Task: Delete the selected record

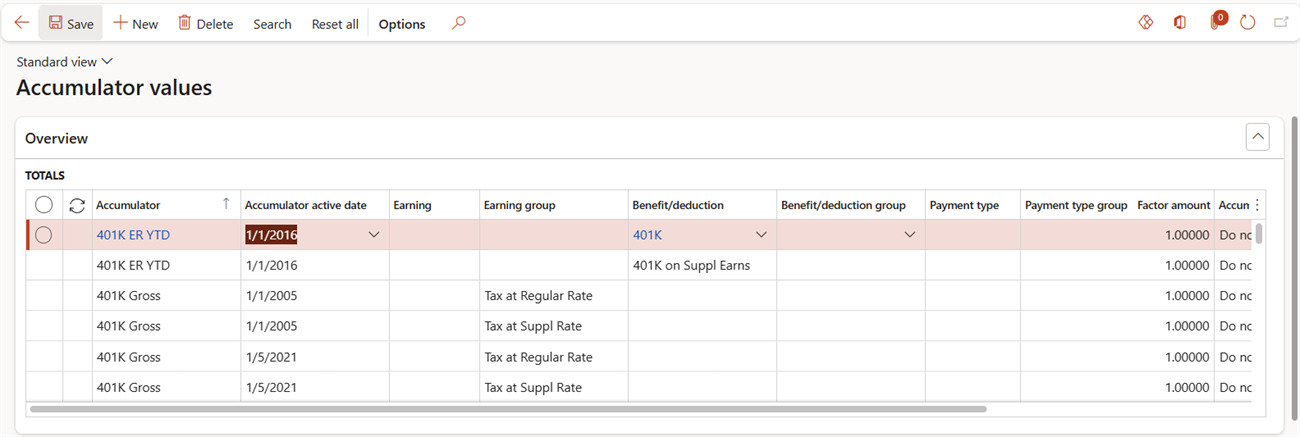Action: (205, 23)
